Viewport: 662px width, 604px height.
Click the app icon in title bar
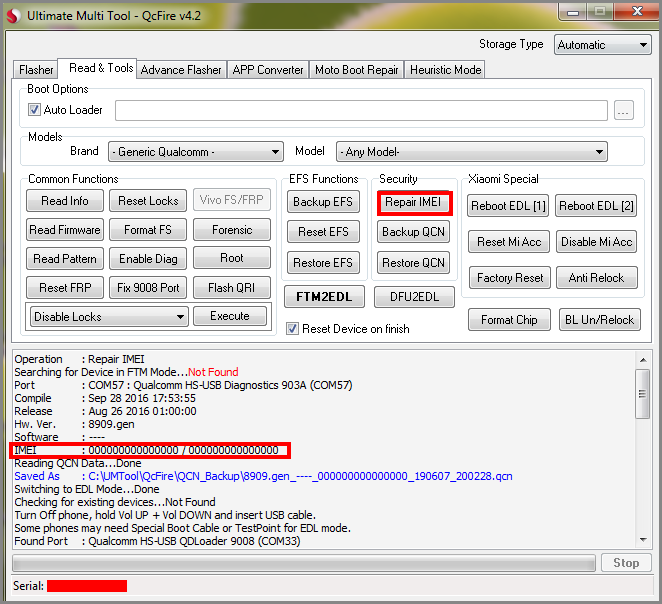tap(13, 14)
